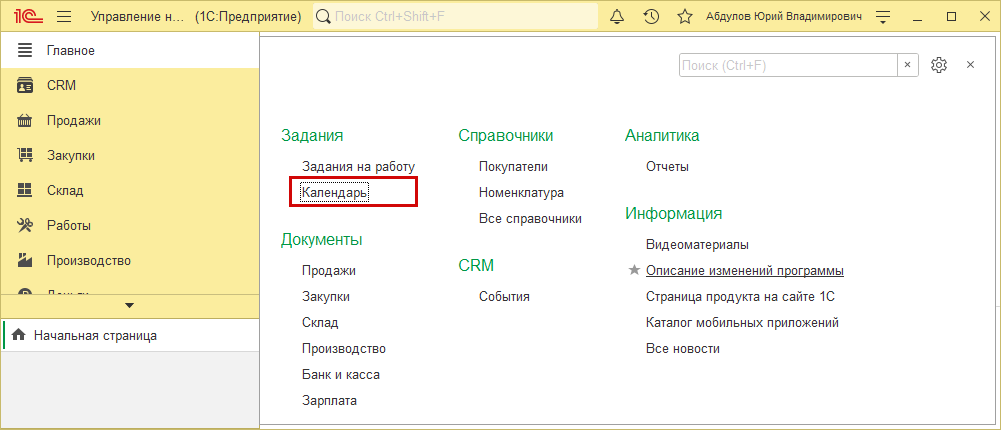Click the global search magnifier icon
This screenshot has width=1001, height=430.
(x=324, y=17)
